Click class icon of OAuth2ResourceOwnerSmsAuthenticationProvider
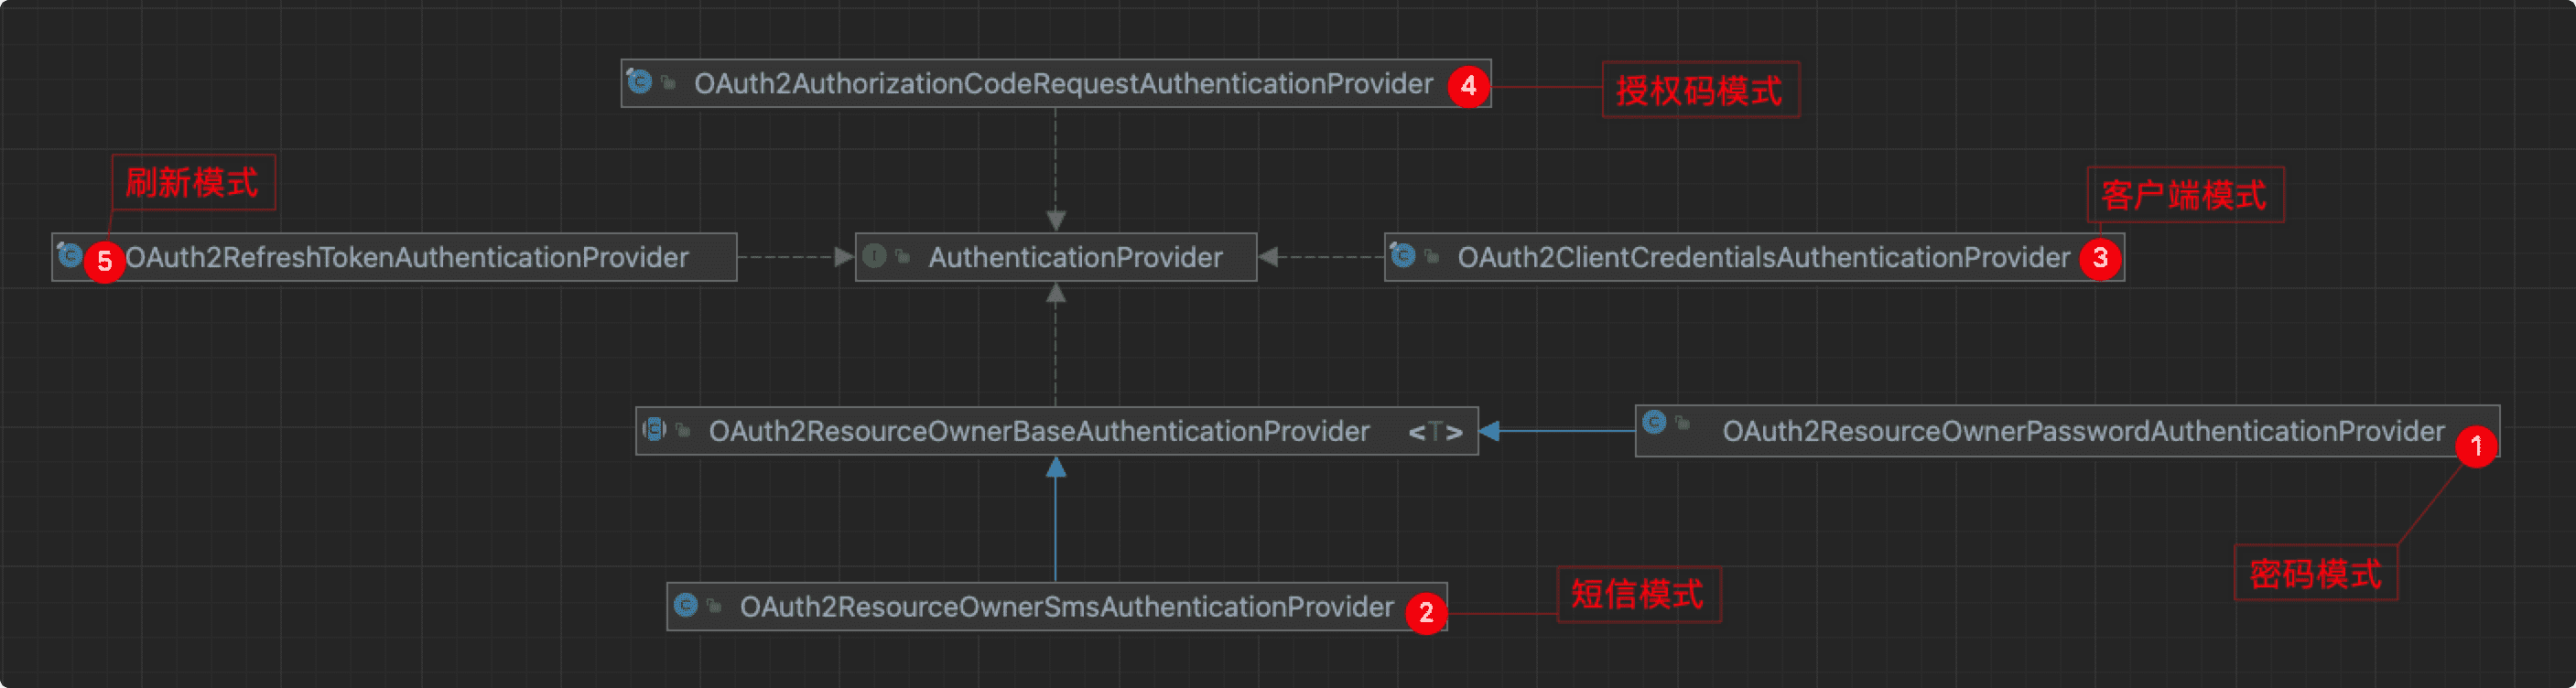Image resolution: width=2576 pixels, height=688 pixels. pyautogui.click(x=685, y=604)
